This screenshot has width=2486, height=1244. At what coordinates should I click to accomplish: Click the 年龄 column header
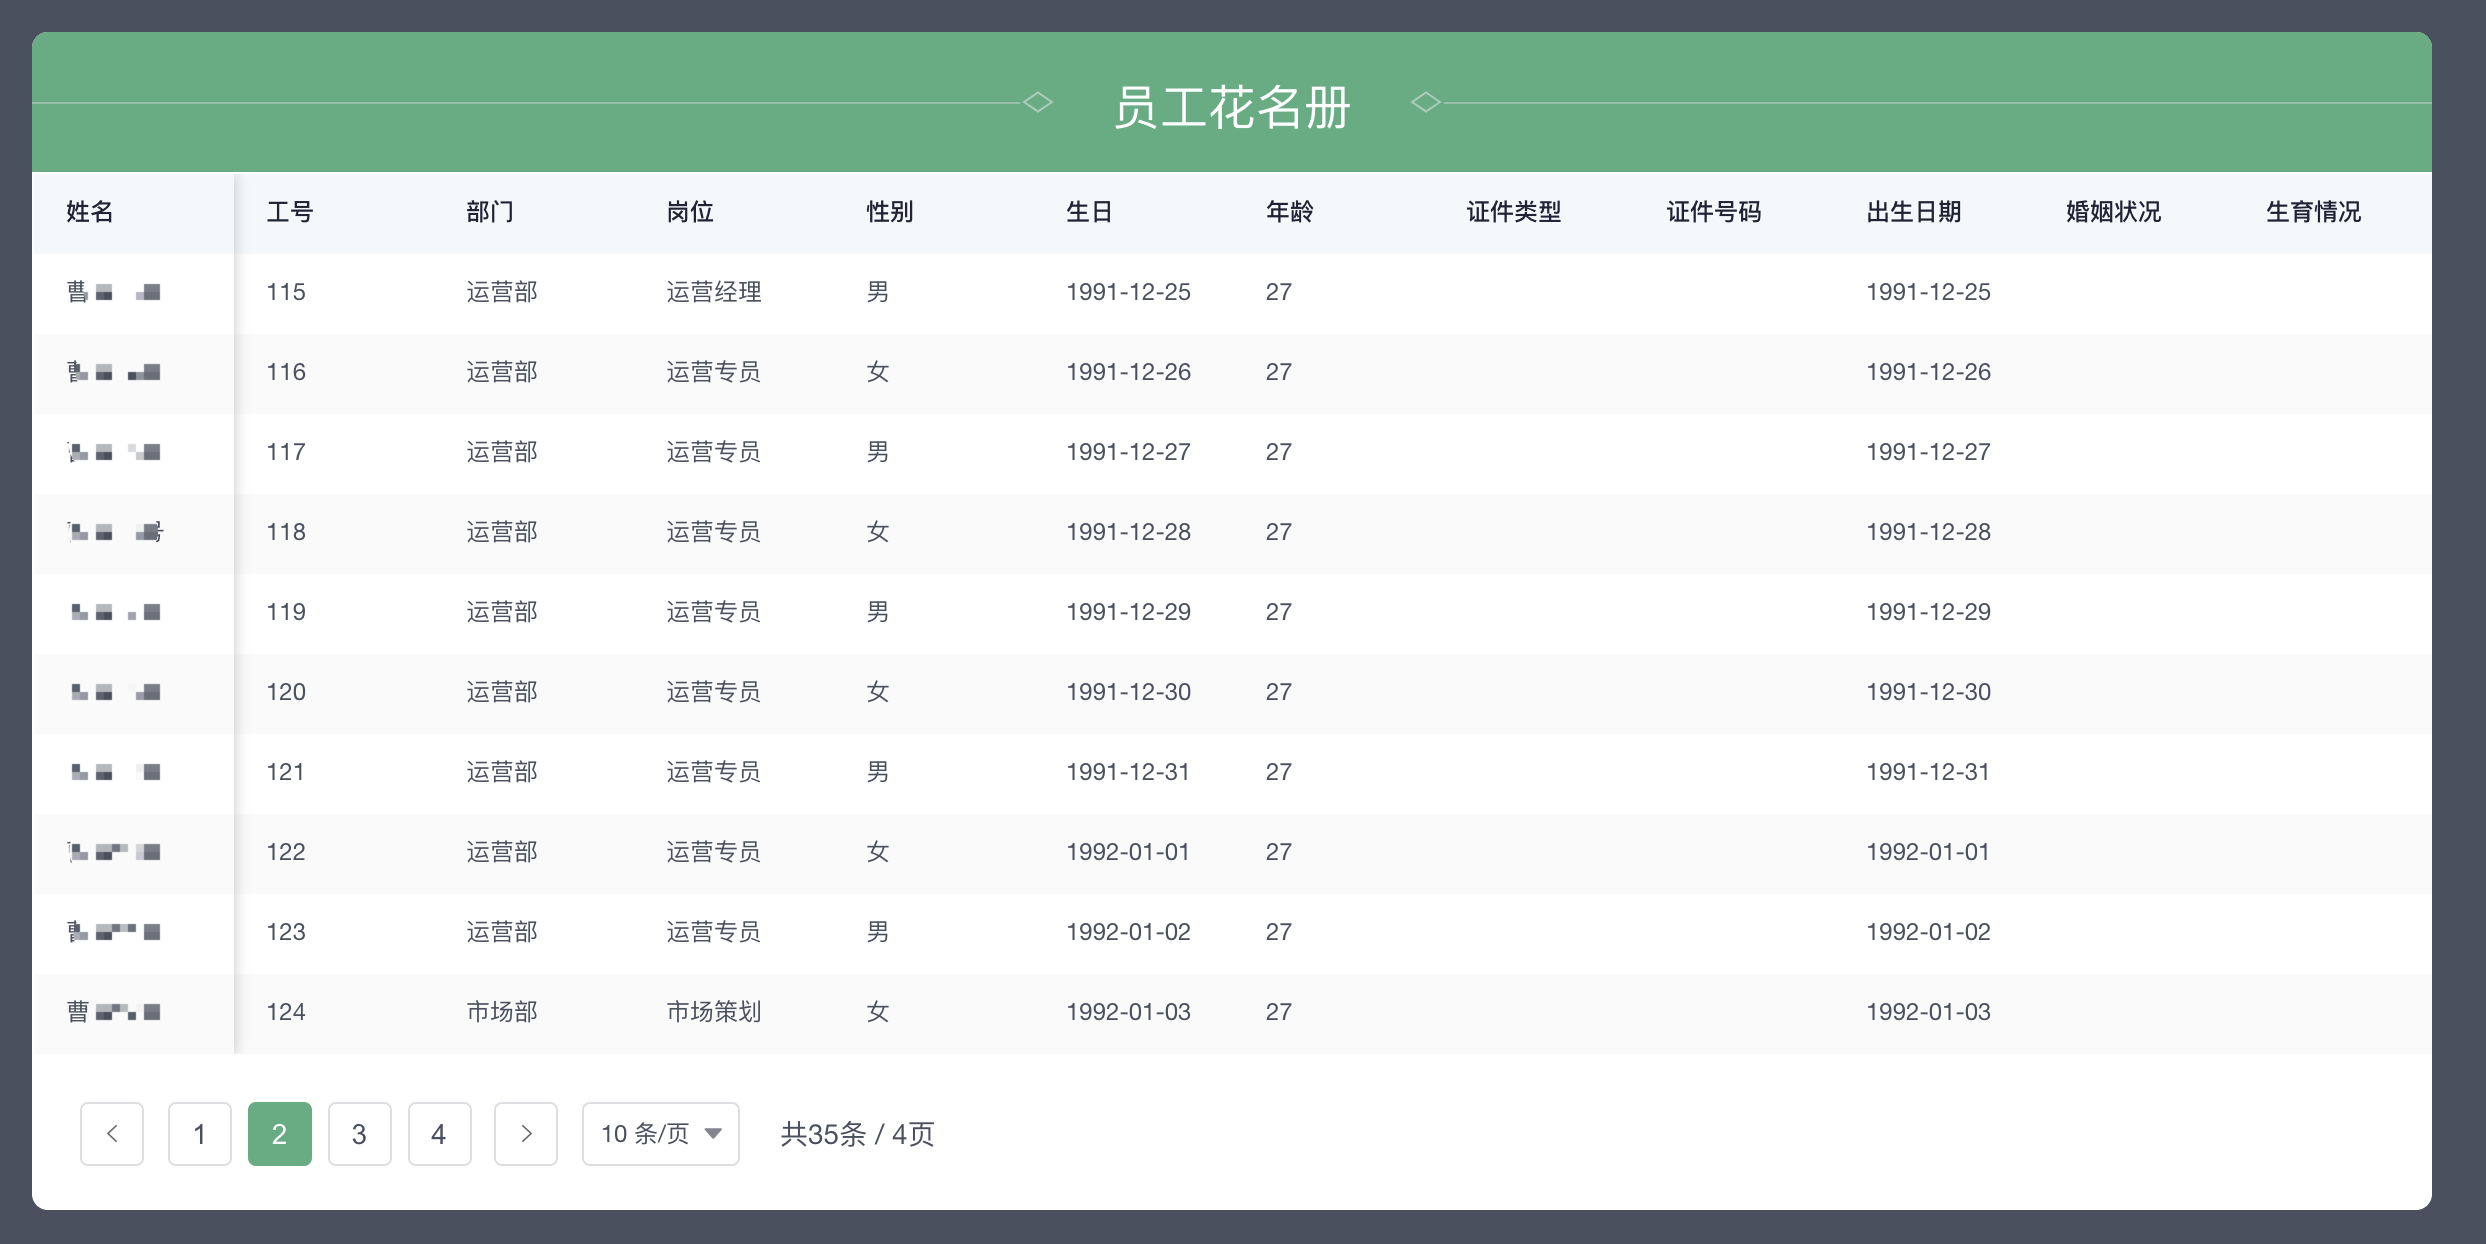pyautogui.click(x=1290, y=212)
